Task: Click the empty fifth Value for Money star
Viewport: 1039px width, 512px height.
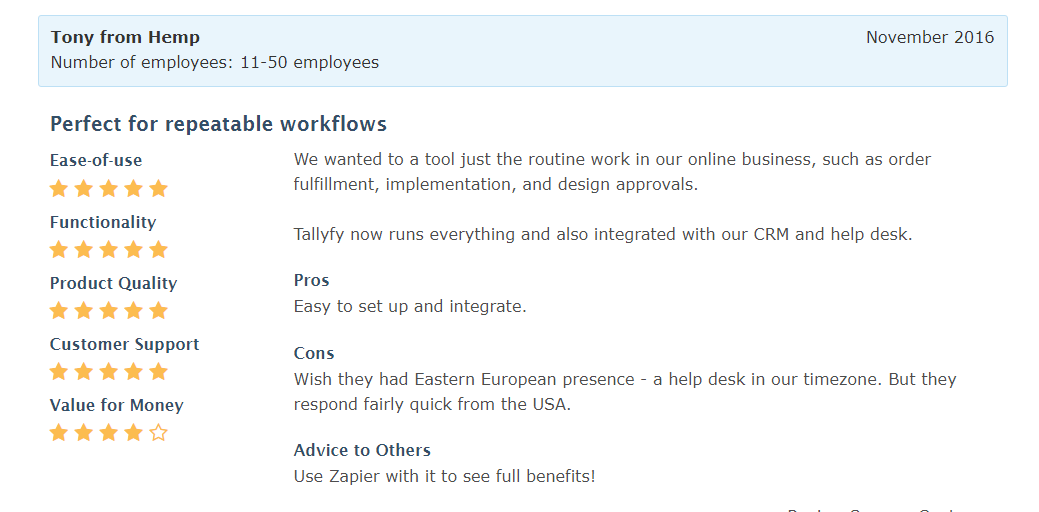Action: pyautogui.click(x=158, y=433)
